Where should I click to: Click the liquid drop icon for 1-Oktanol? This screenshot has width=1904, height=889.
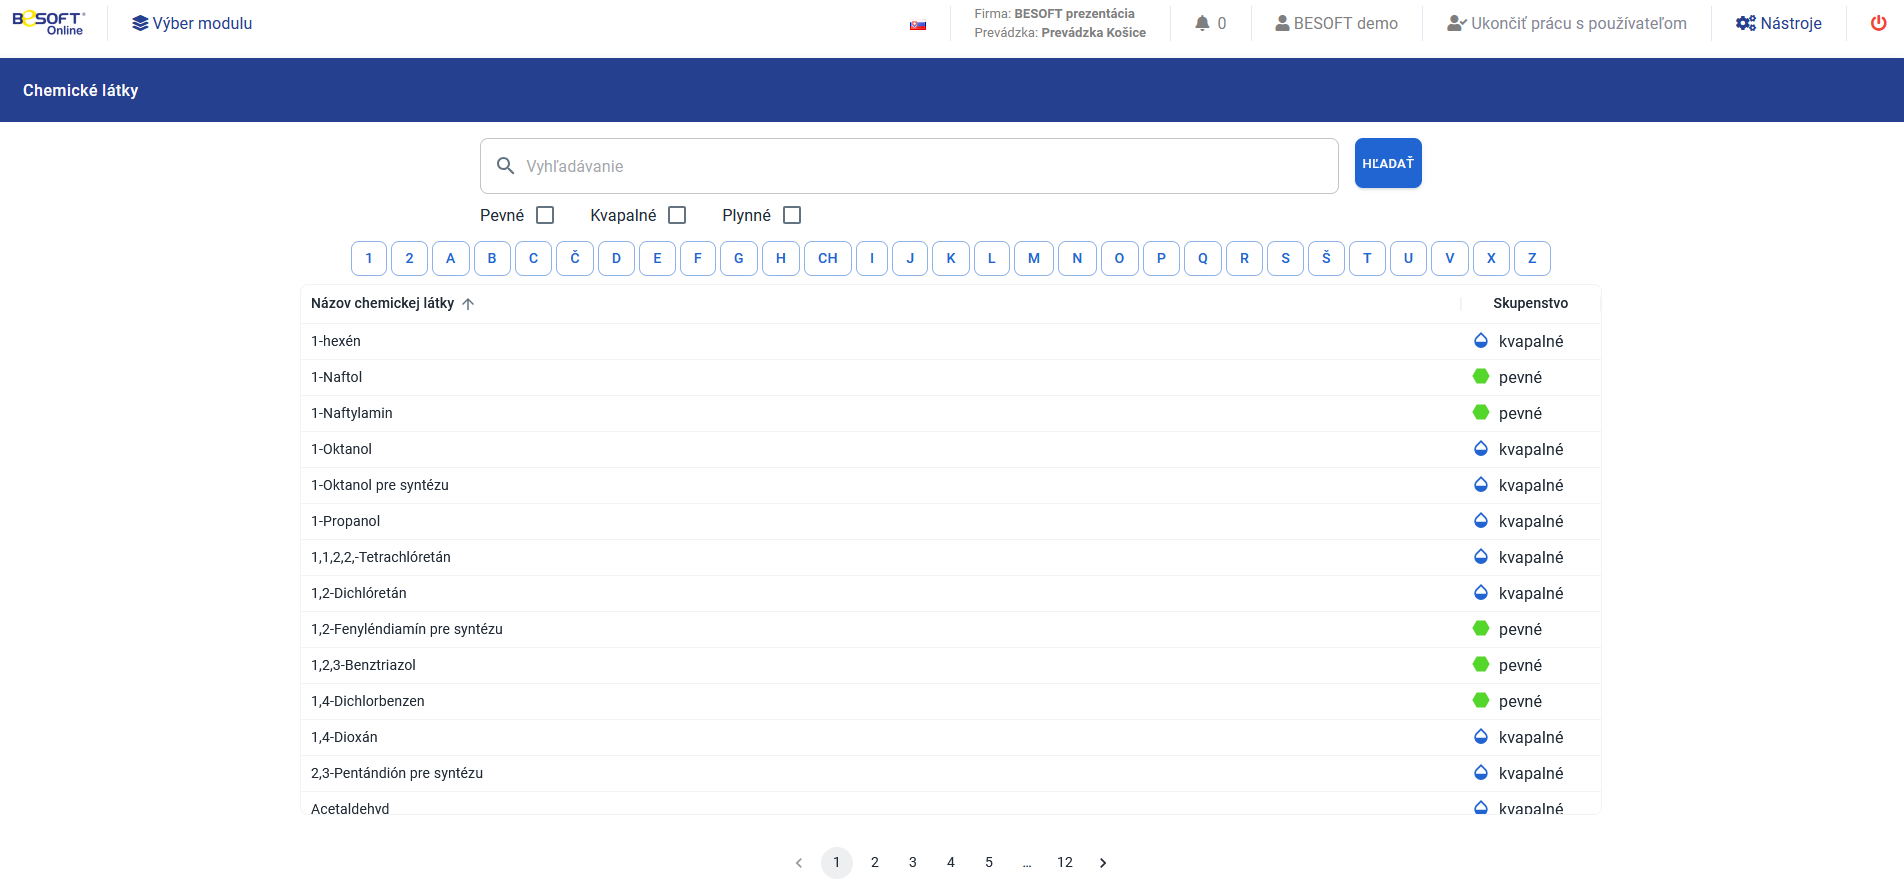coord(1481,448)
